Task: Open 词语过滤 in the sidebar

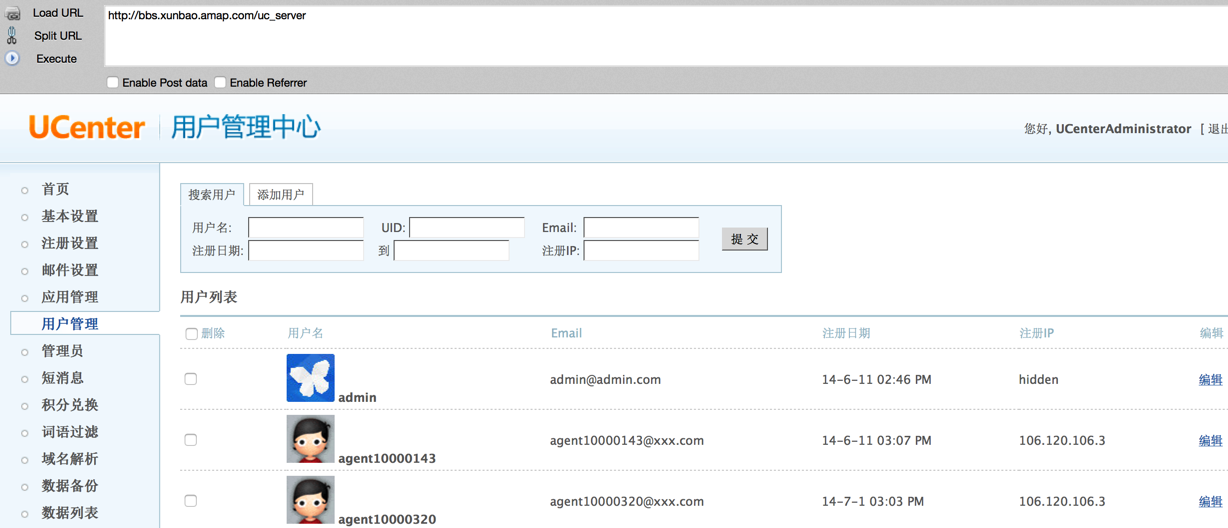Action: pos(70,432)
